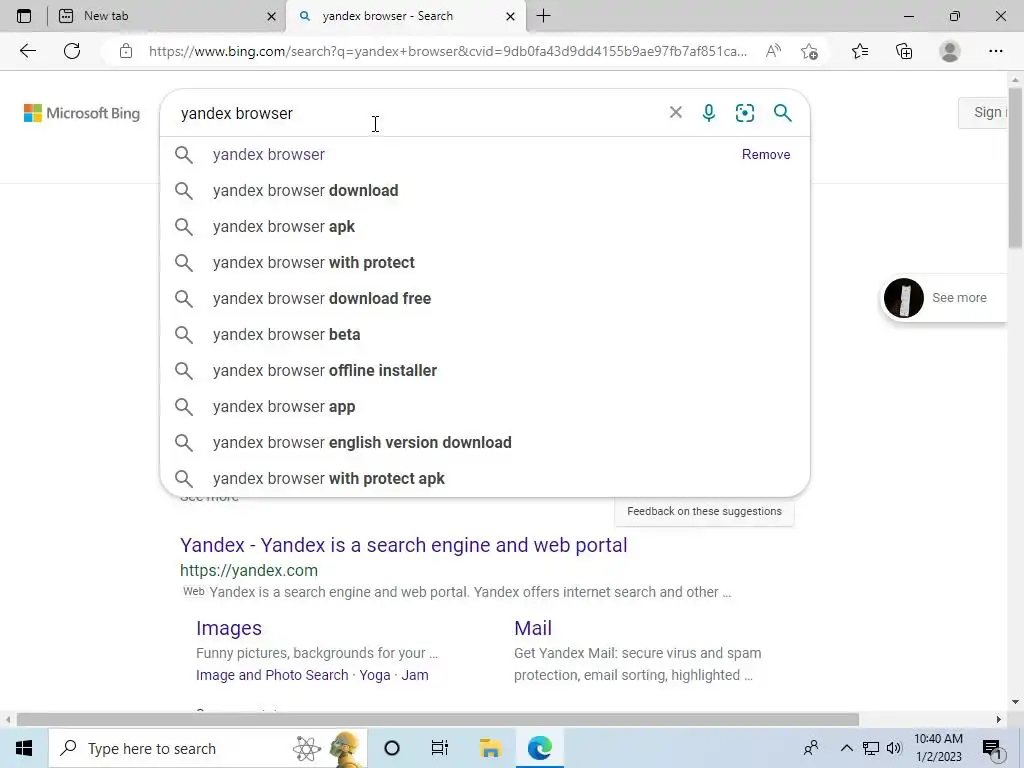This screenshot has height=768, width=1024.
Task: Open Image and Photo Search link
Action: coord(272,675)
